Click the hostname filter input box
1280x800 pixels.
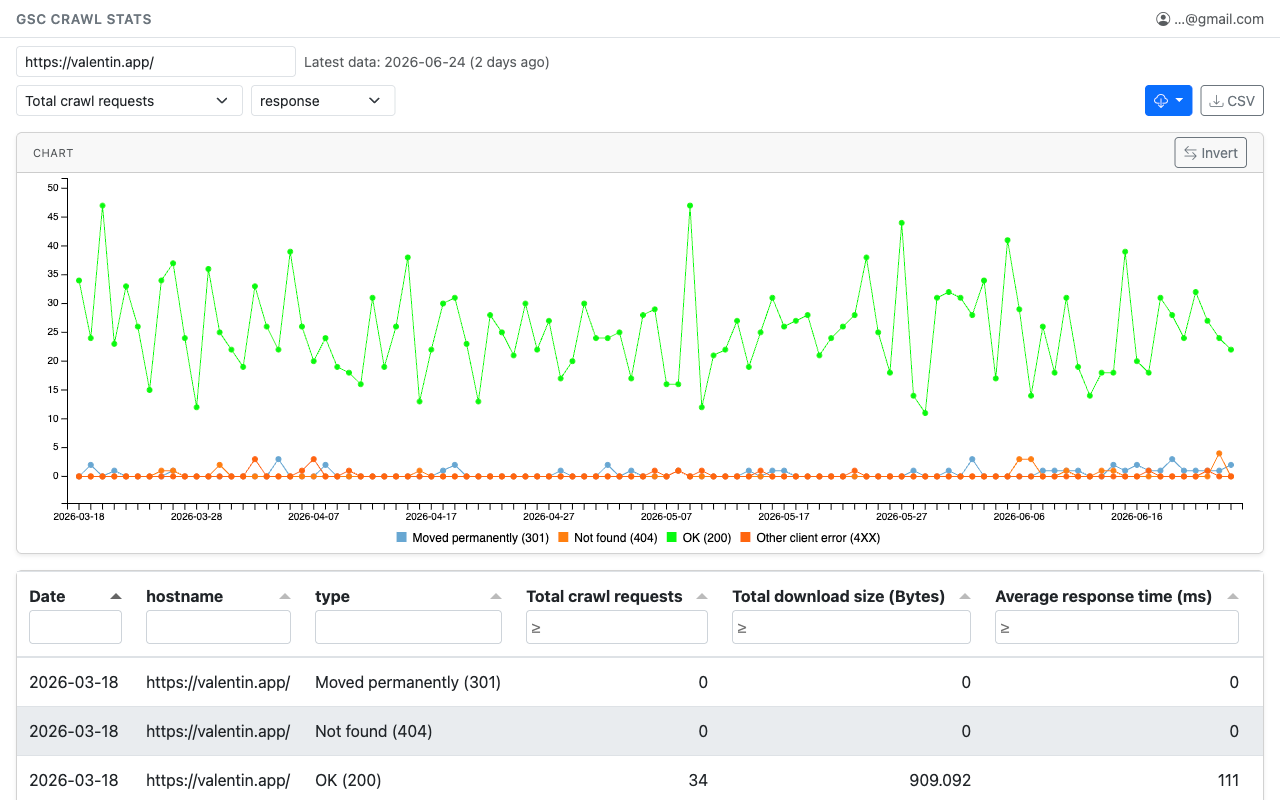click(x=218, y=627)
